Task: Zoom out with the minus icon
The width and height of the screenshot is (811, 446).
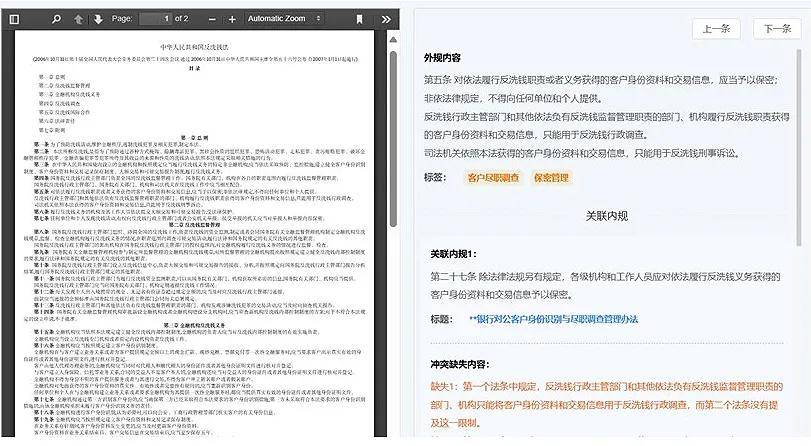Action: pyautogui.click(x=210, y=19)
